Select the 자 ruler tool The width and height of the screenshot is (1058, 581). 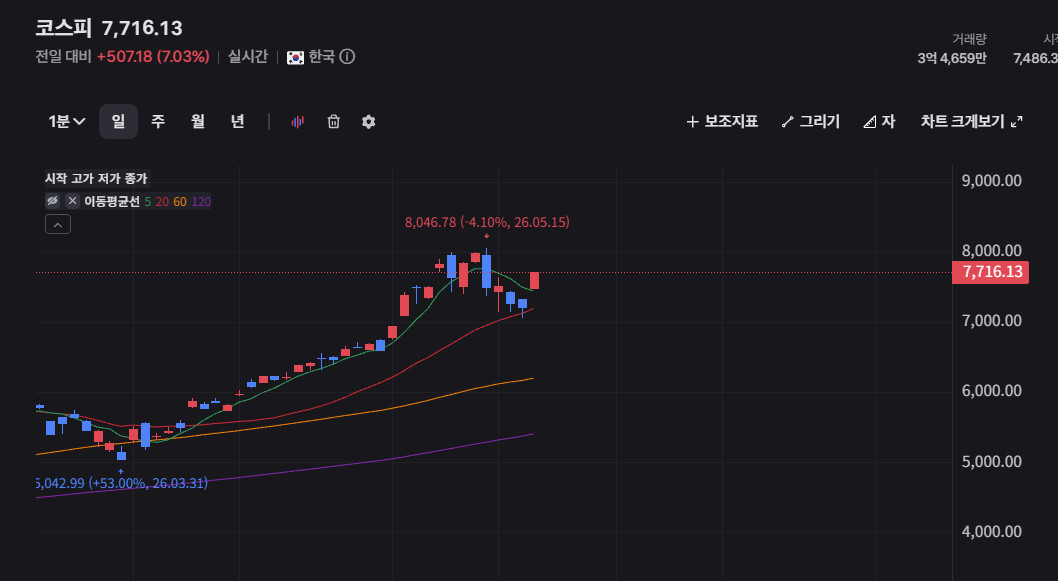(879, 121)
